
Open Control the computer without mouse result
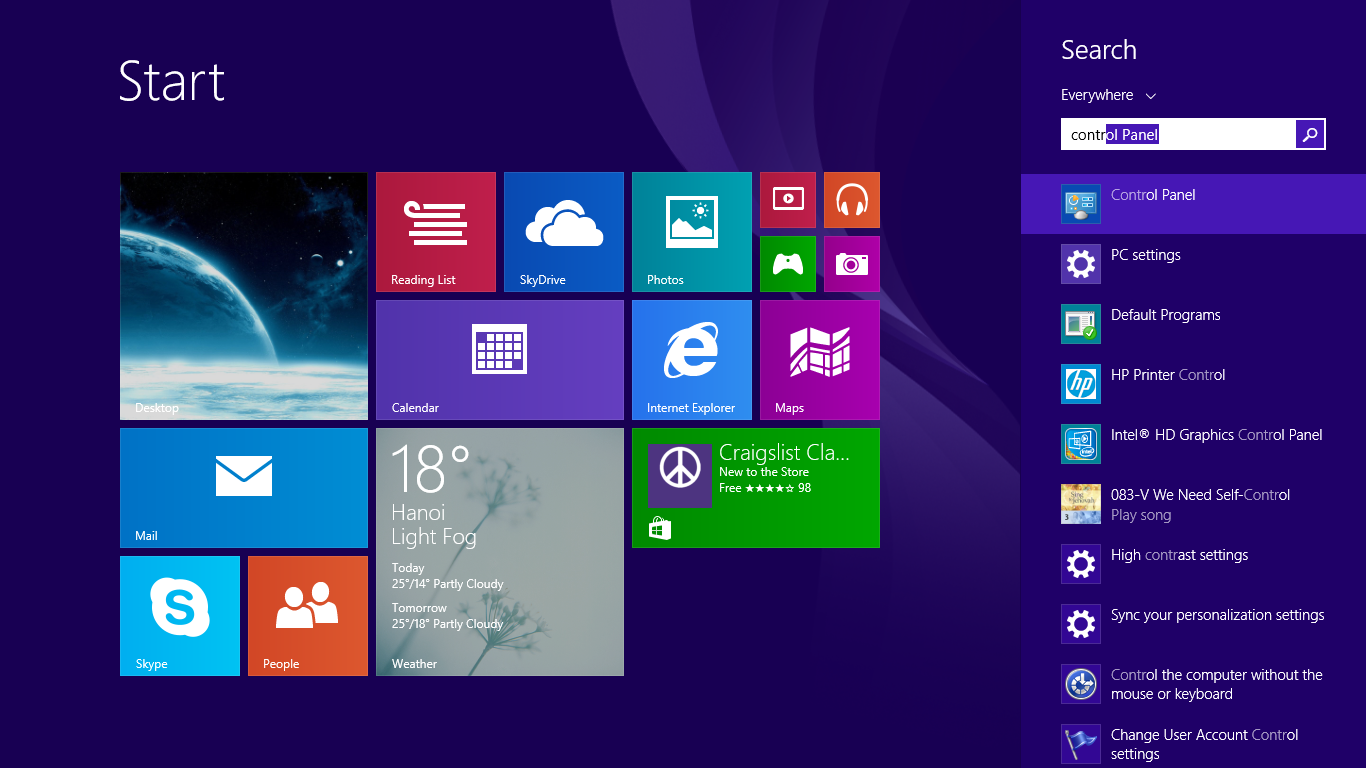(x=1193, y=684)
